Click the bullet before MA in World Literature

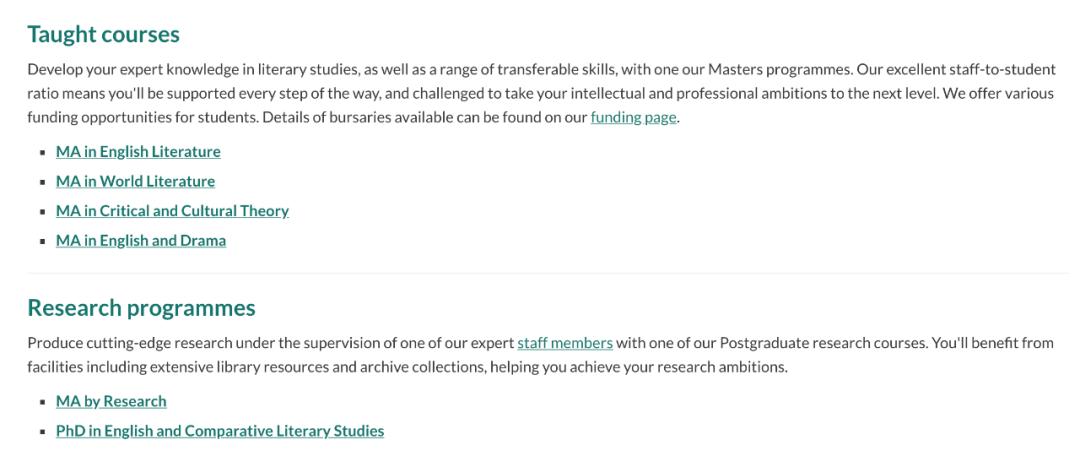click(43, 182)
